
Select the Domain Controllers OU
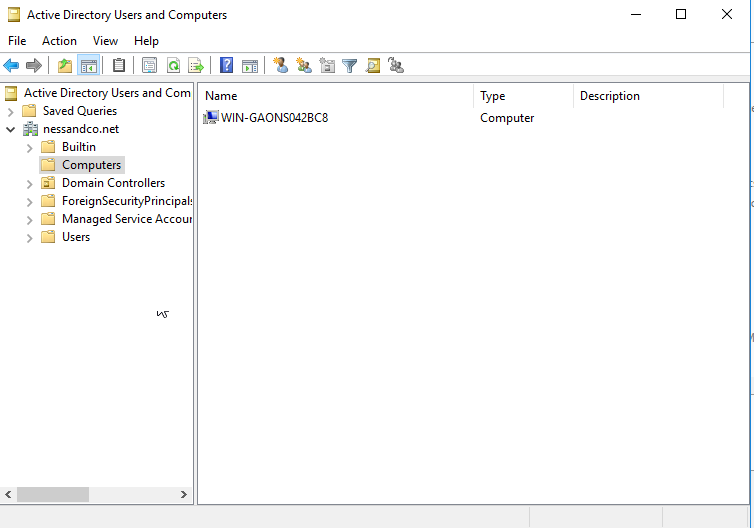click(x=113, y=183)
